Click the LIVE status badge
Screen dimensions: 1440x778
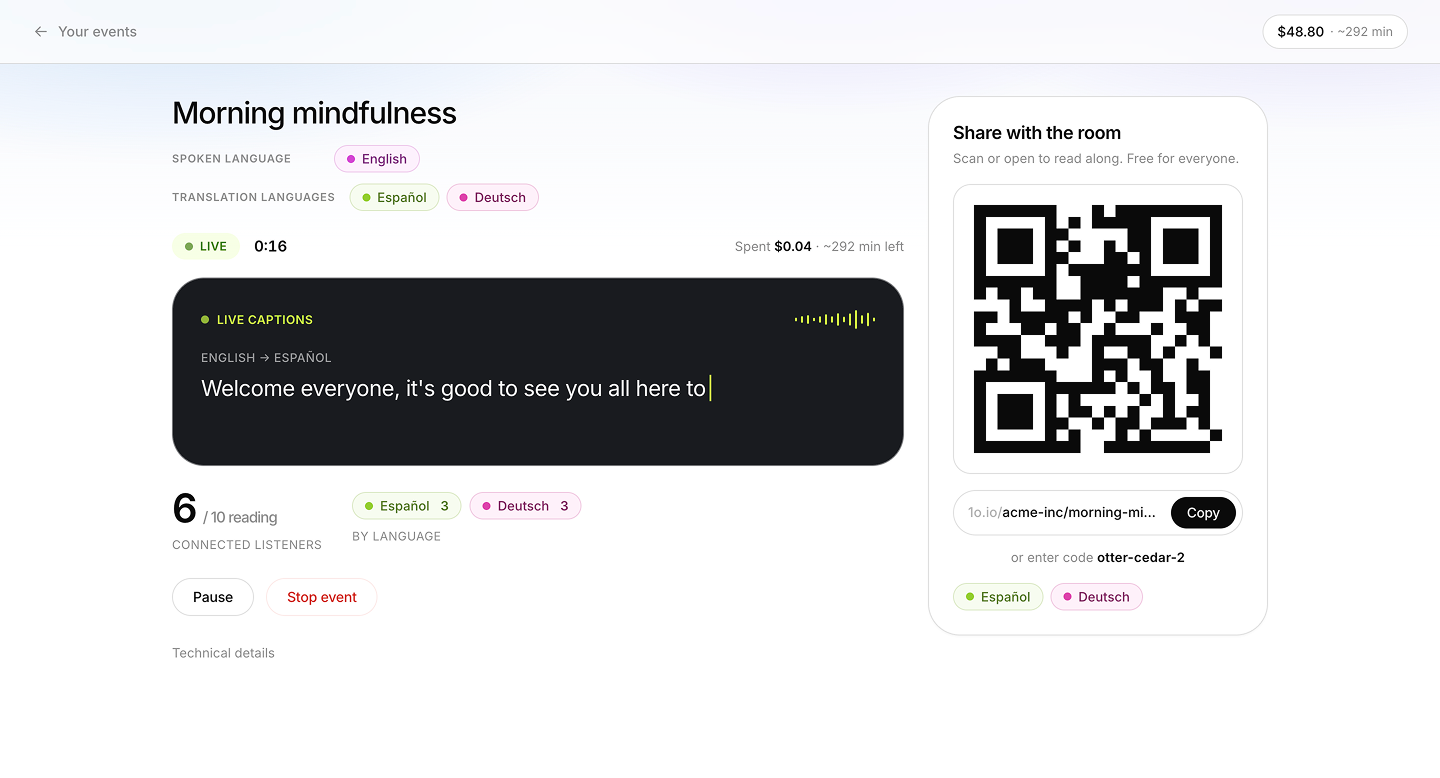coord(206,246)
